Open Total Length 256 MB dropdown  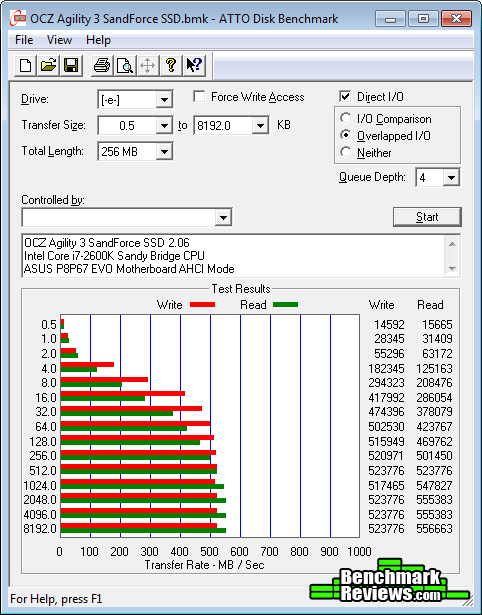(x=164, y=152)
